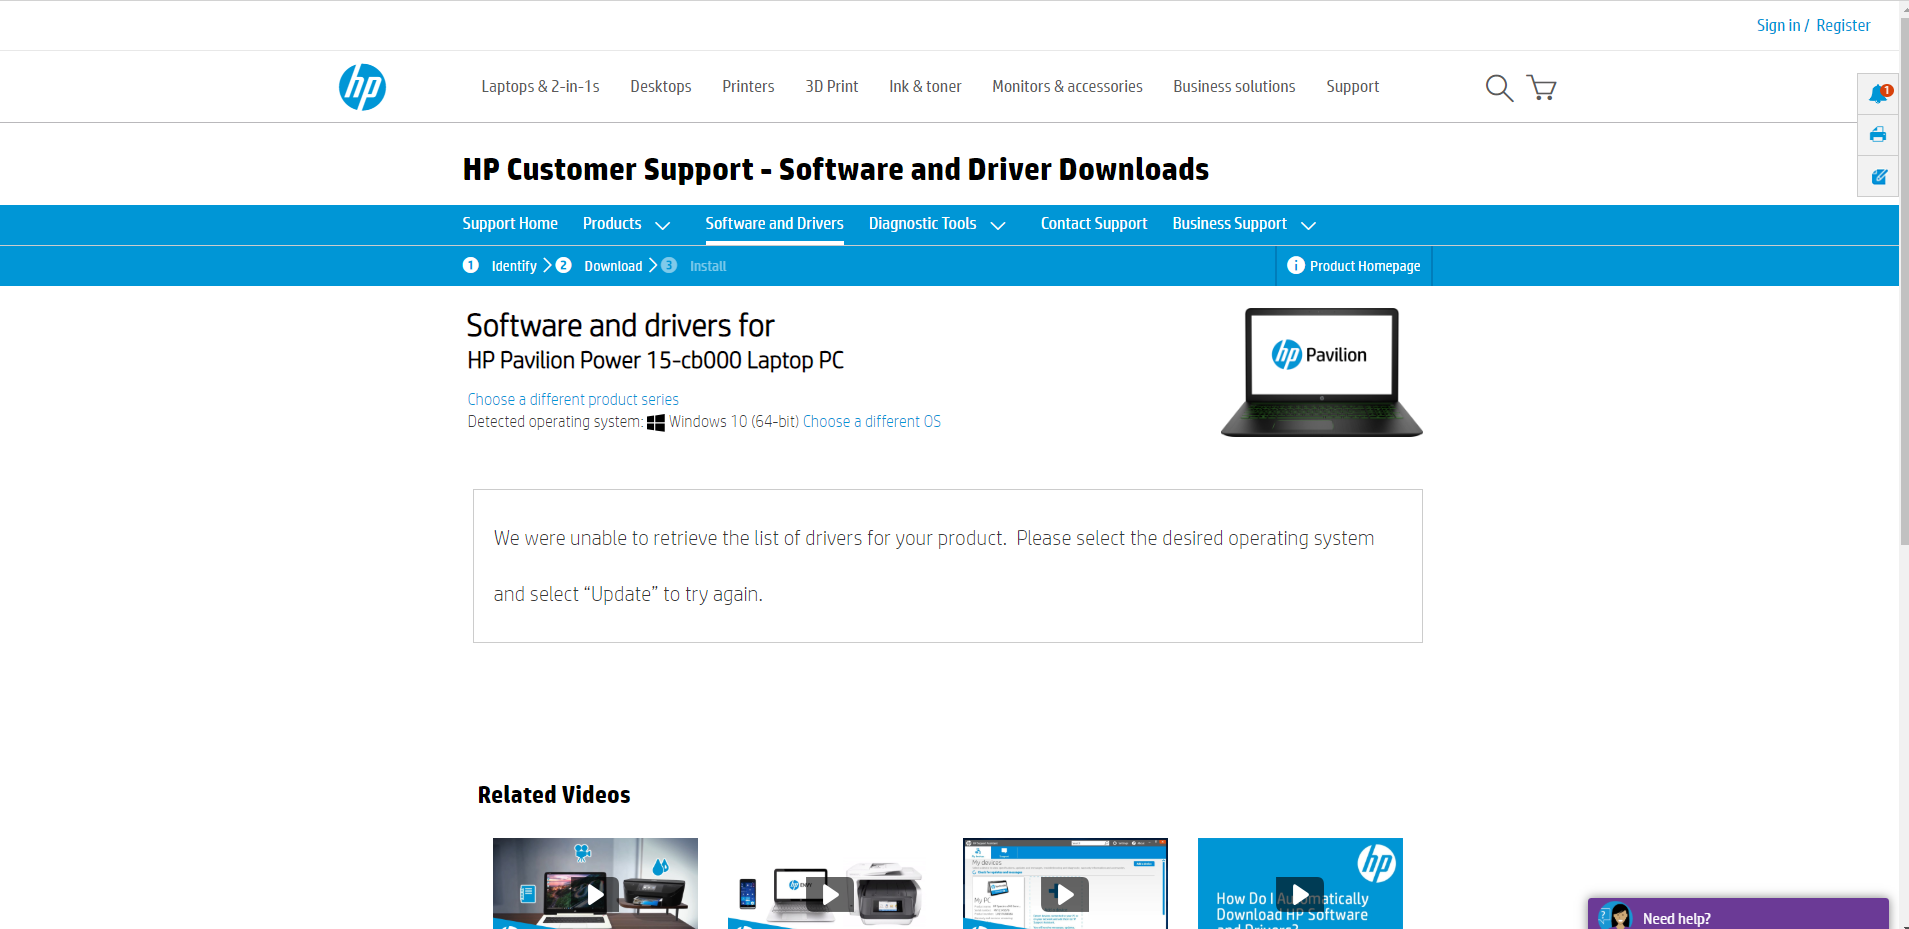Select the Software and Drivers tab

coord(774,224)
